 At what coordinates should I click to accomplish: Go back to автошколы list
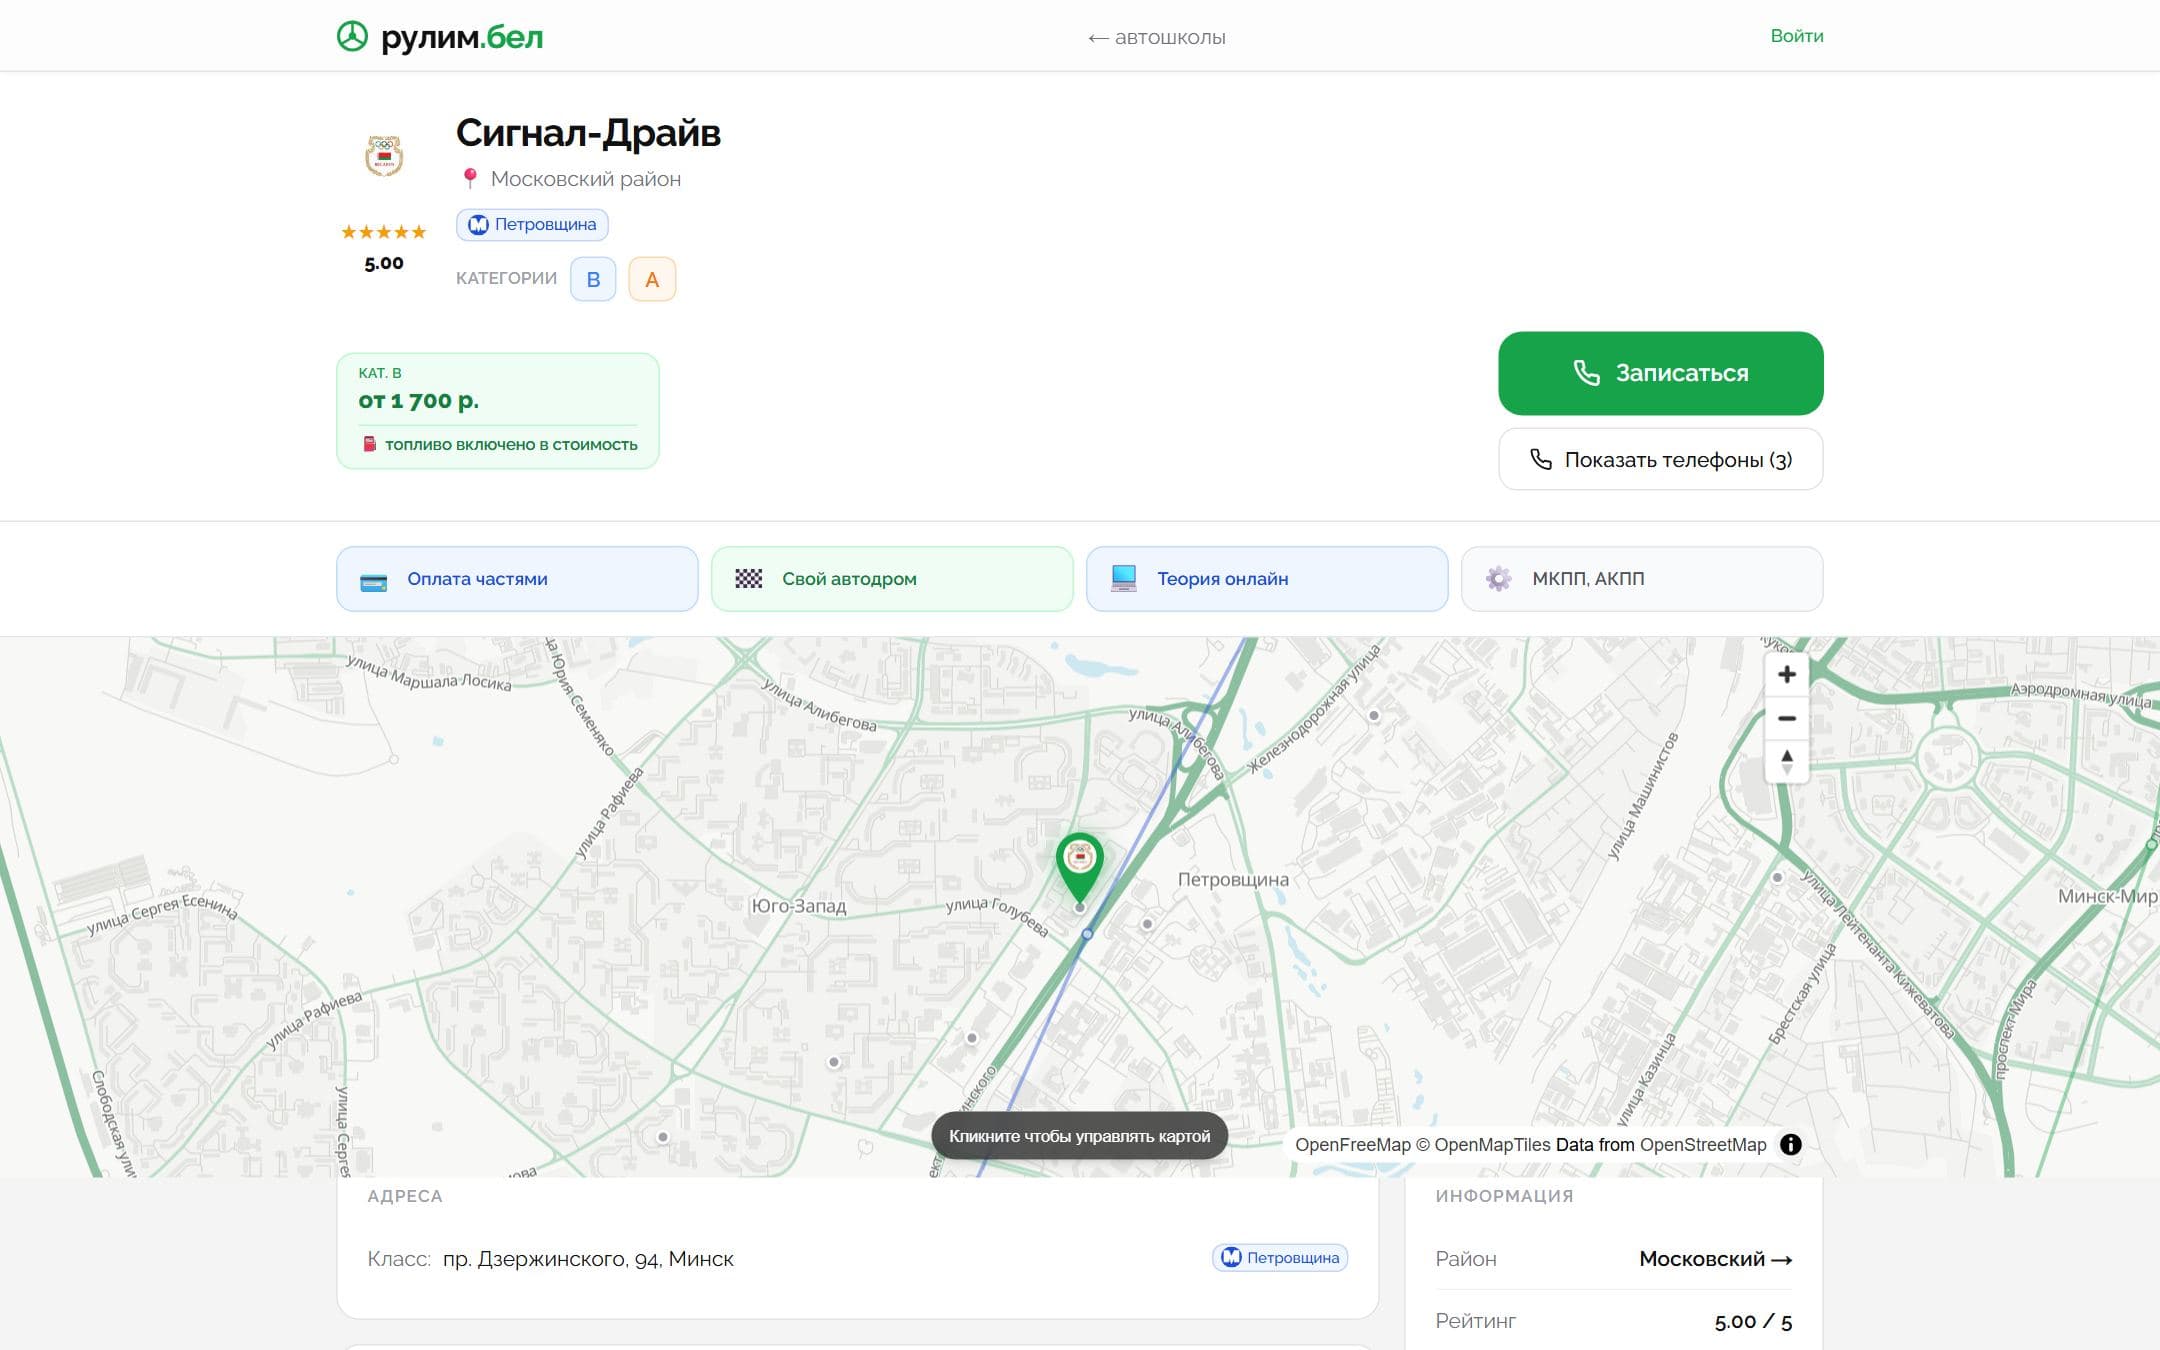coord(1157,38)
